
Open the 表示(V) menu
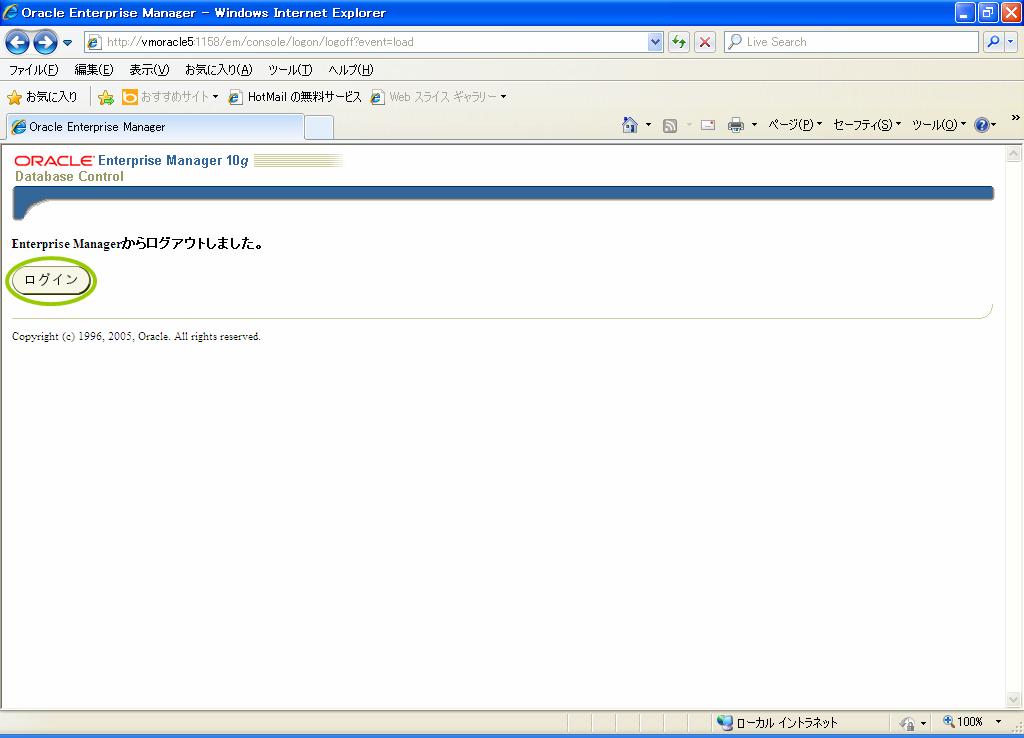(149, 70)
